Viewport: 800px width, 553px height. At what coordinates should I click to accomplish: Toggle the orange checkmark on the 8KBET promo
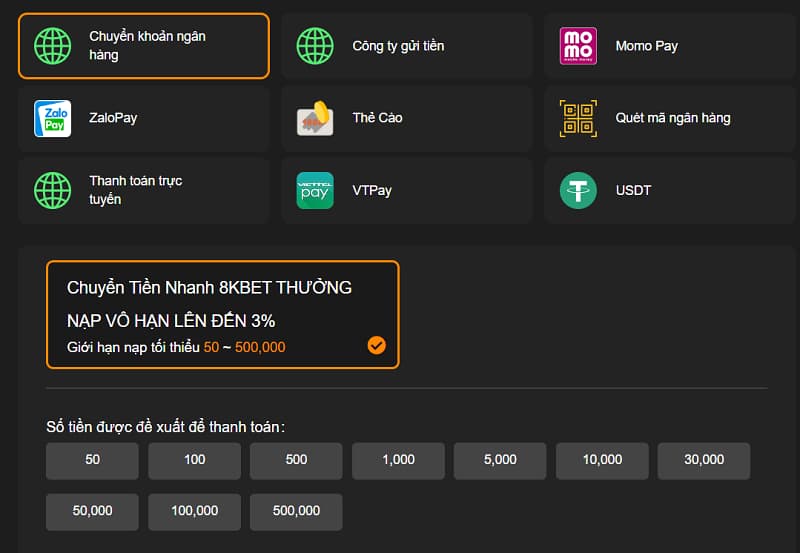(376, 345)
